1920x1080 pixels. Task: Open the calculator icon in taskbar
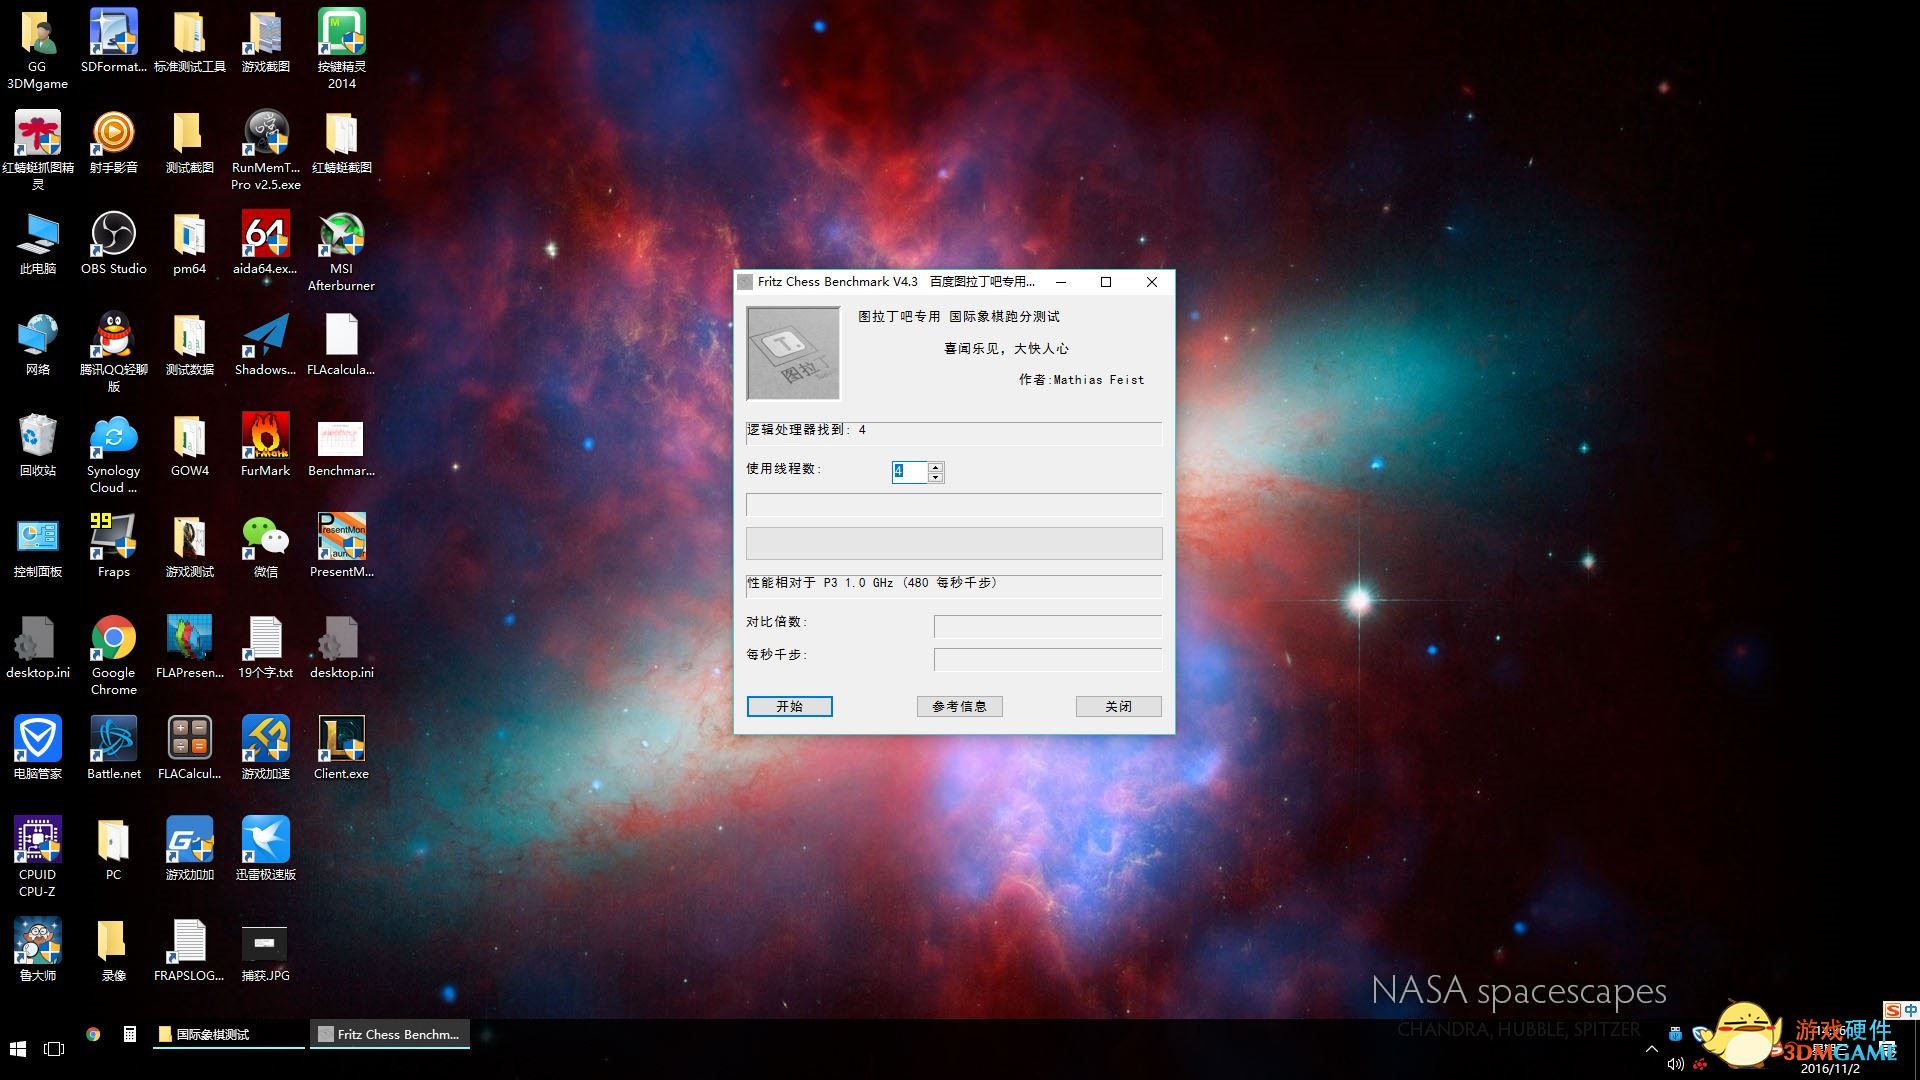point(130,1034)
